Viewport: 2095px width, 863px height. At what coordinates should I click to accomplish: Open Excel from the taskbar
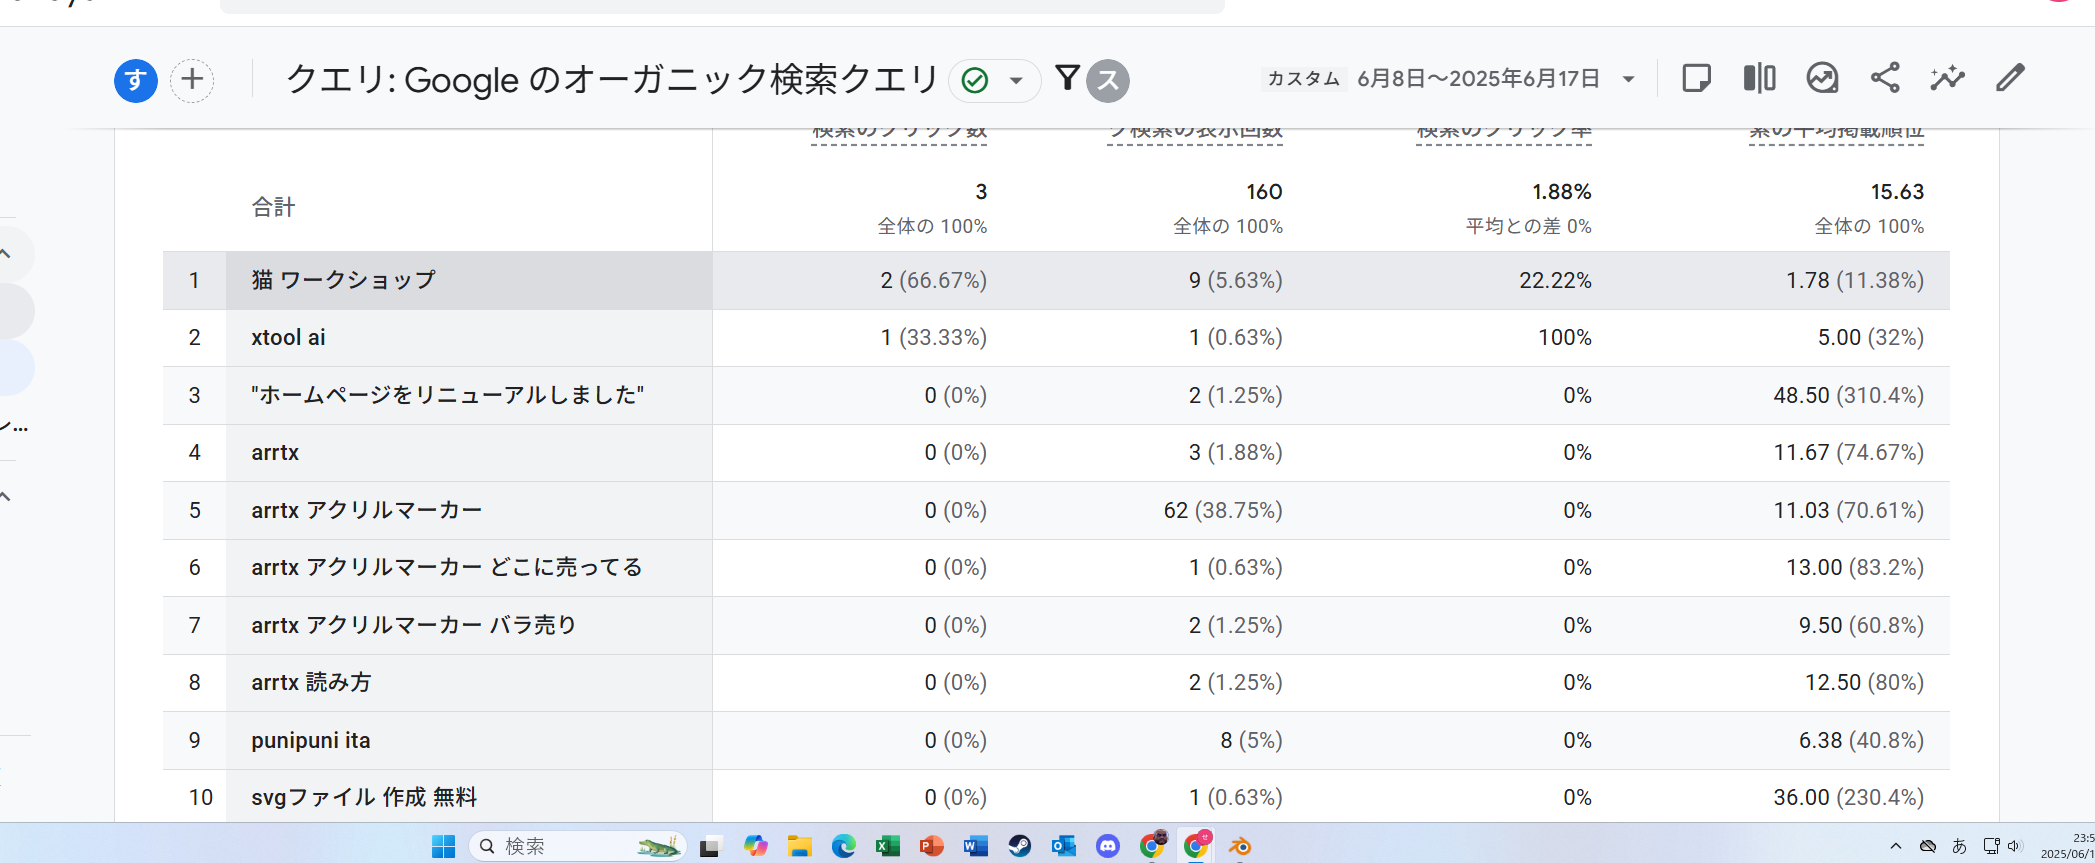[x=887, y=846]
